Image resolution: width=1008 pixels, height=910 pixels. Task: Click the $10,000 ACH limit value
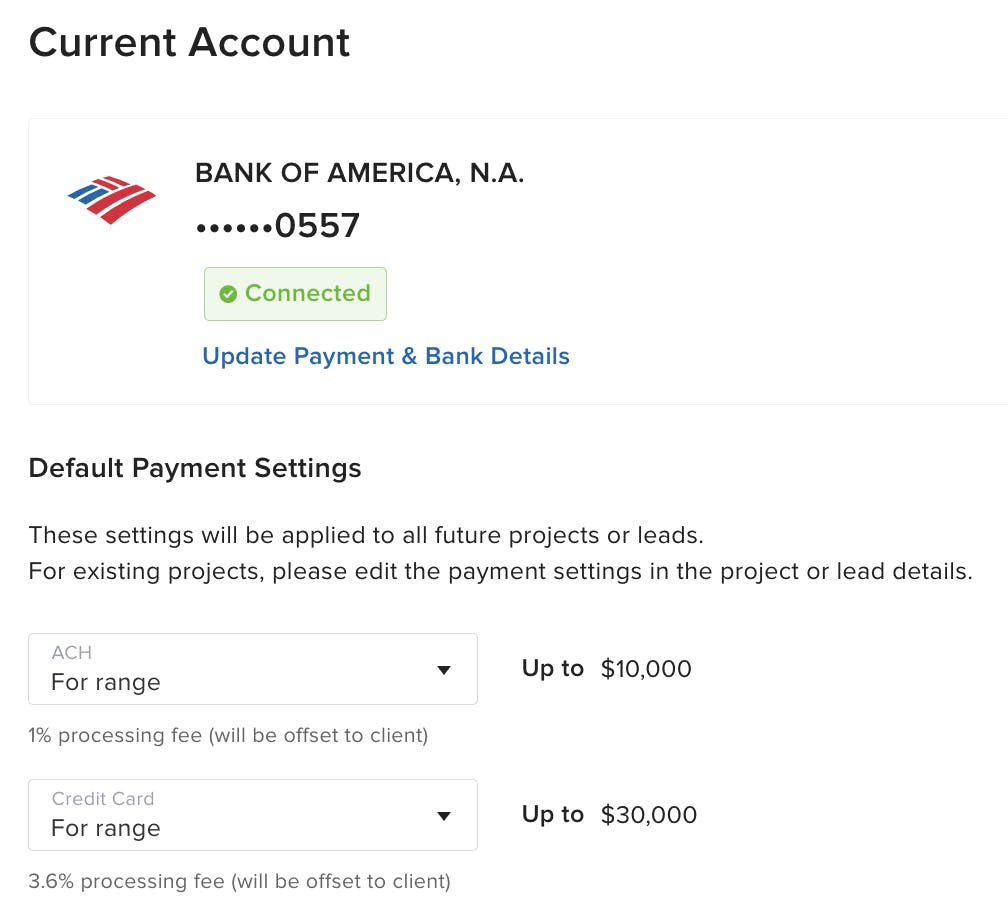[x=646, y=669]
